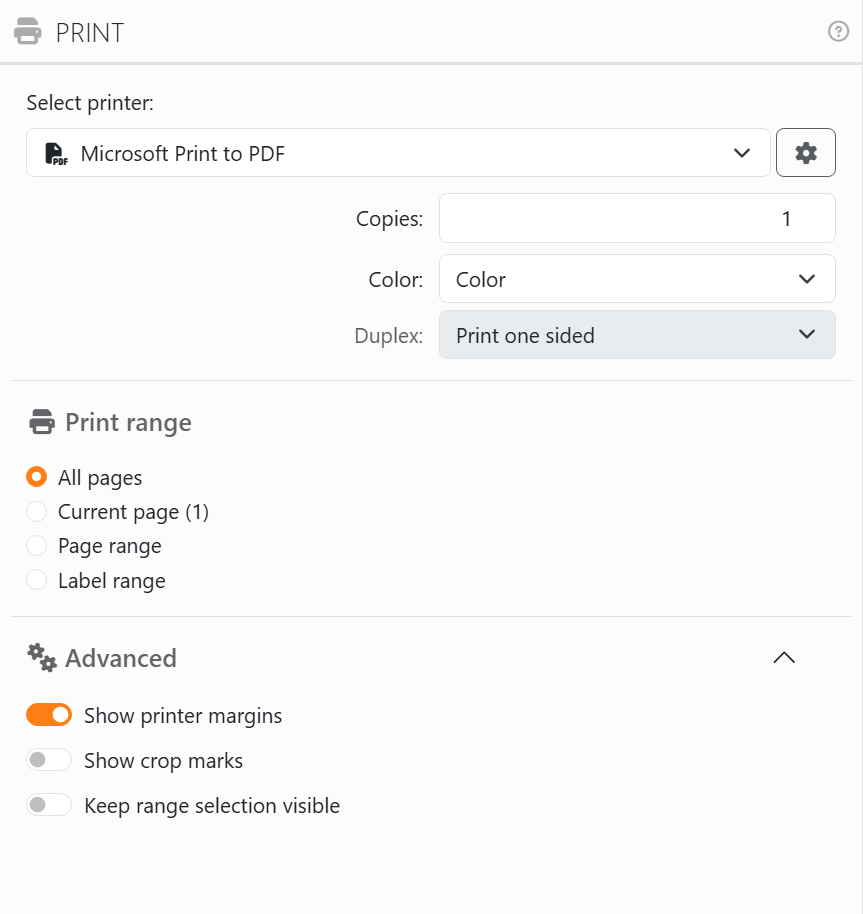The width and height of the screenshot is (863, 914).
Task: Click the Copies: label
Action: point(389,219)
